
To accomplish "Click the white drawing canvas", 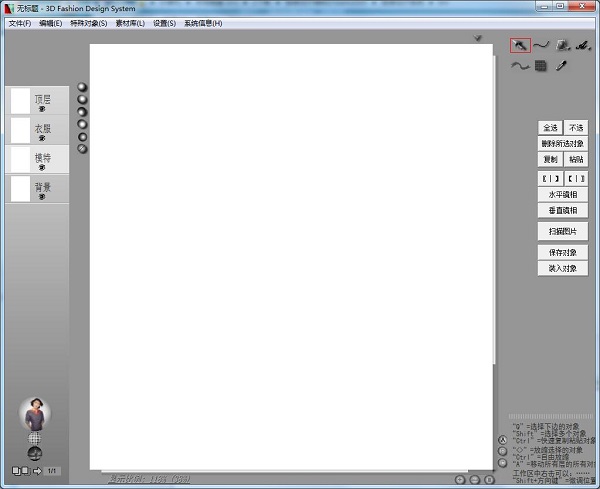I will tap(291, 257).
